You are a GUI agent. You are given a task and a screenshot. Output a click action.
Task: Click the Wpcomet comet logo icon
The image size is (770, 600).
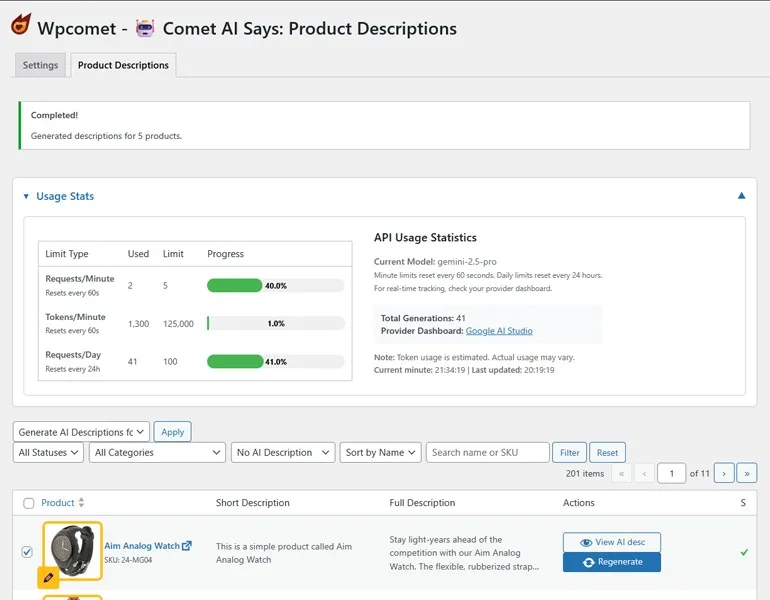pos(21,25)
